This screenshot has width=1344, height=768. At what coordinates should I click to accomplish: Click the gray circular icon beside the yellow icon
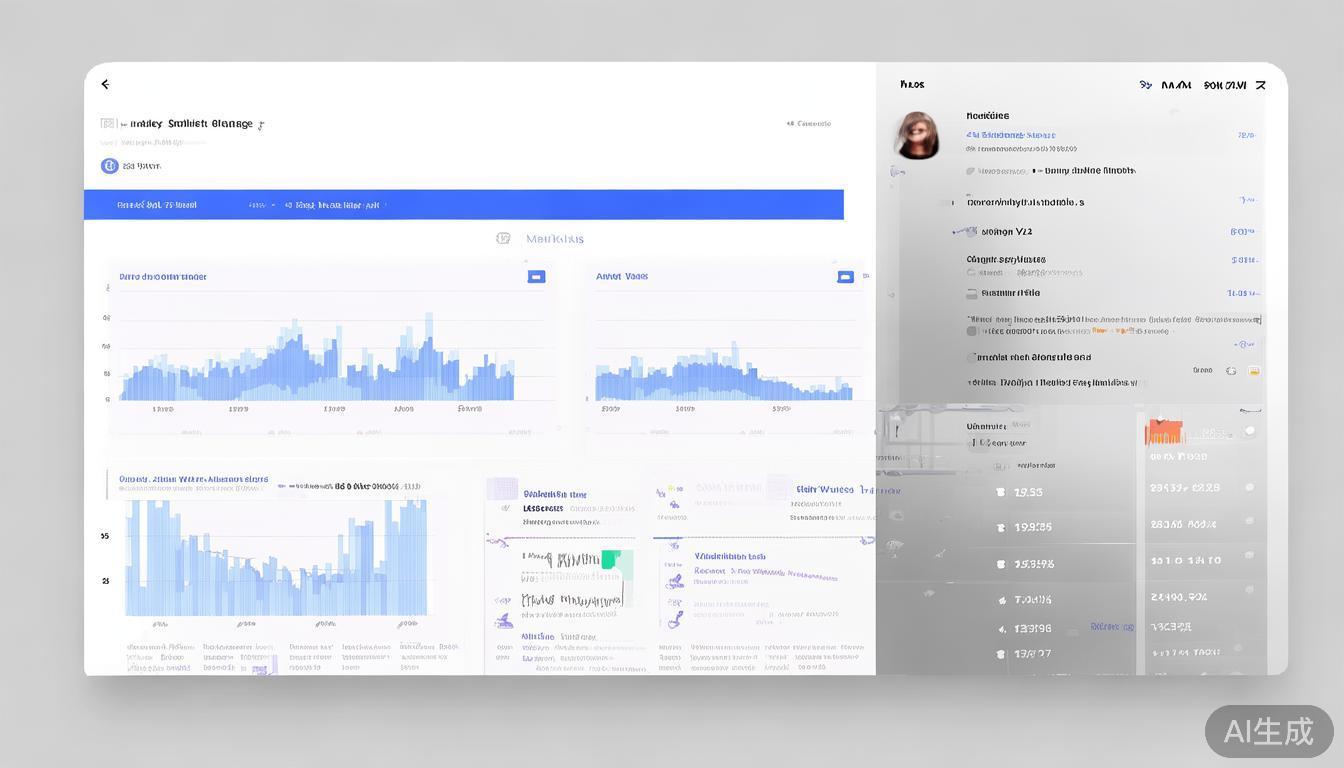[1231, 371]
